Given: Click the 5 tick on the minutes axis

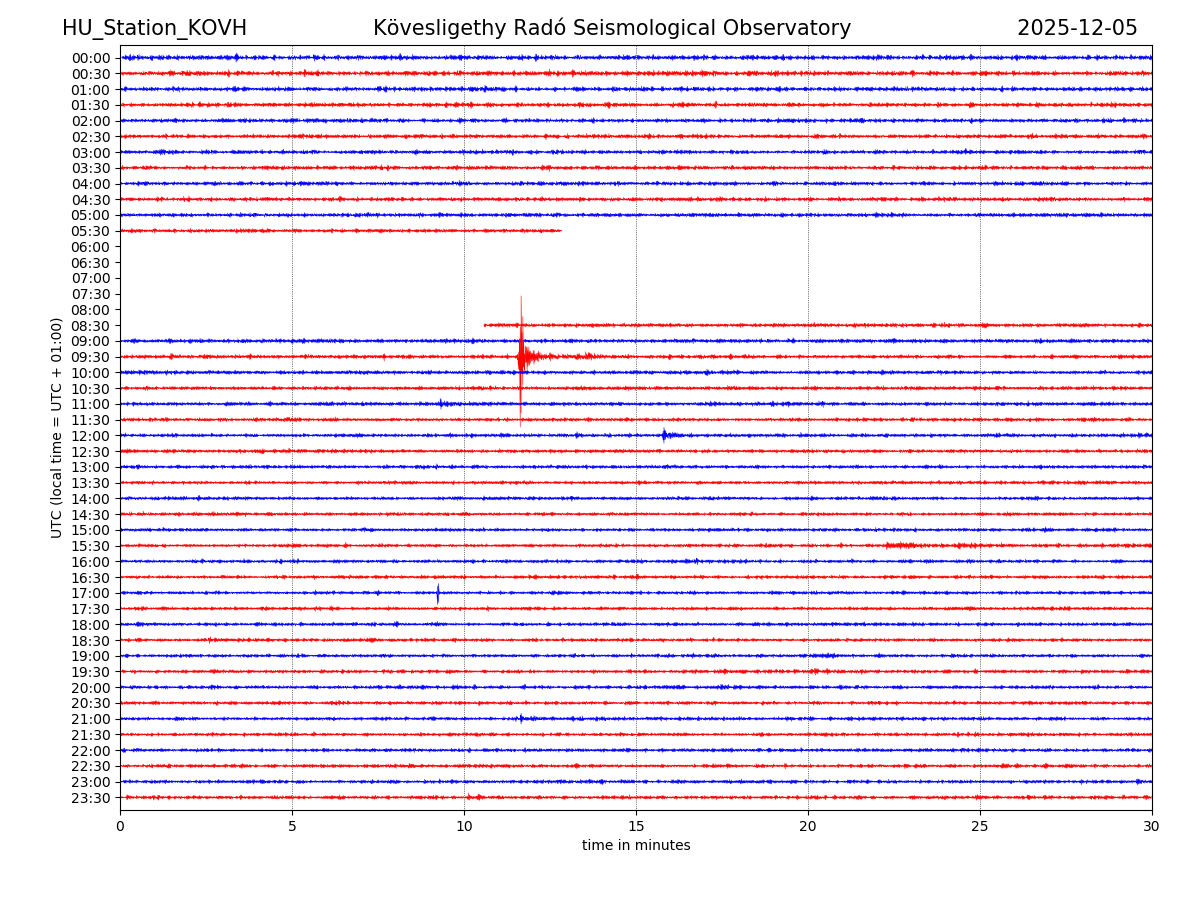Looking at the screenshot, I should pos(292,826).
